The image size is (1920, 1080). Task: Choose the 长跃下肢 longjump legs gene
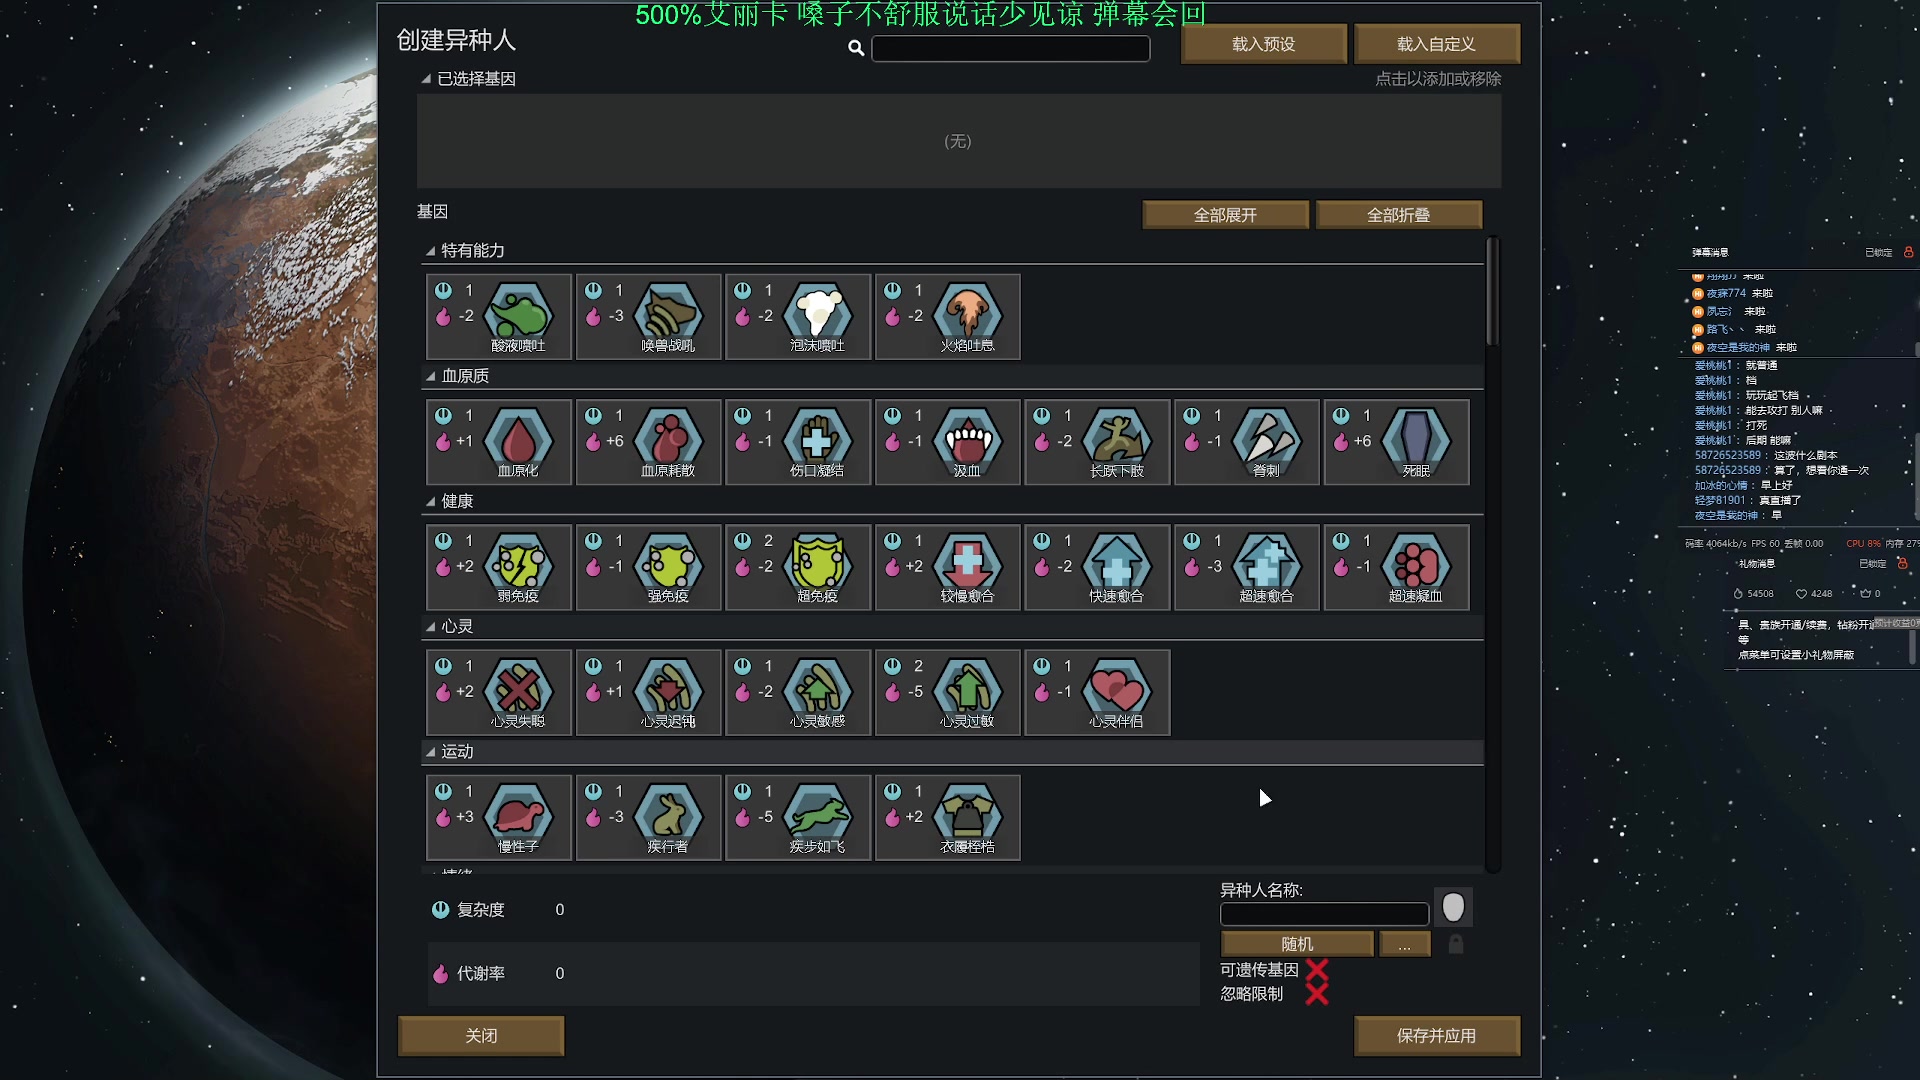(1097, 442)
